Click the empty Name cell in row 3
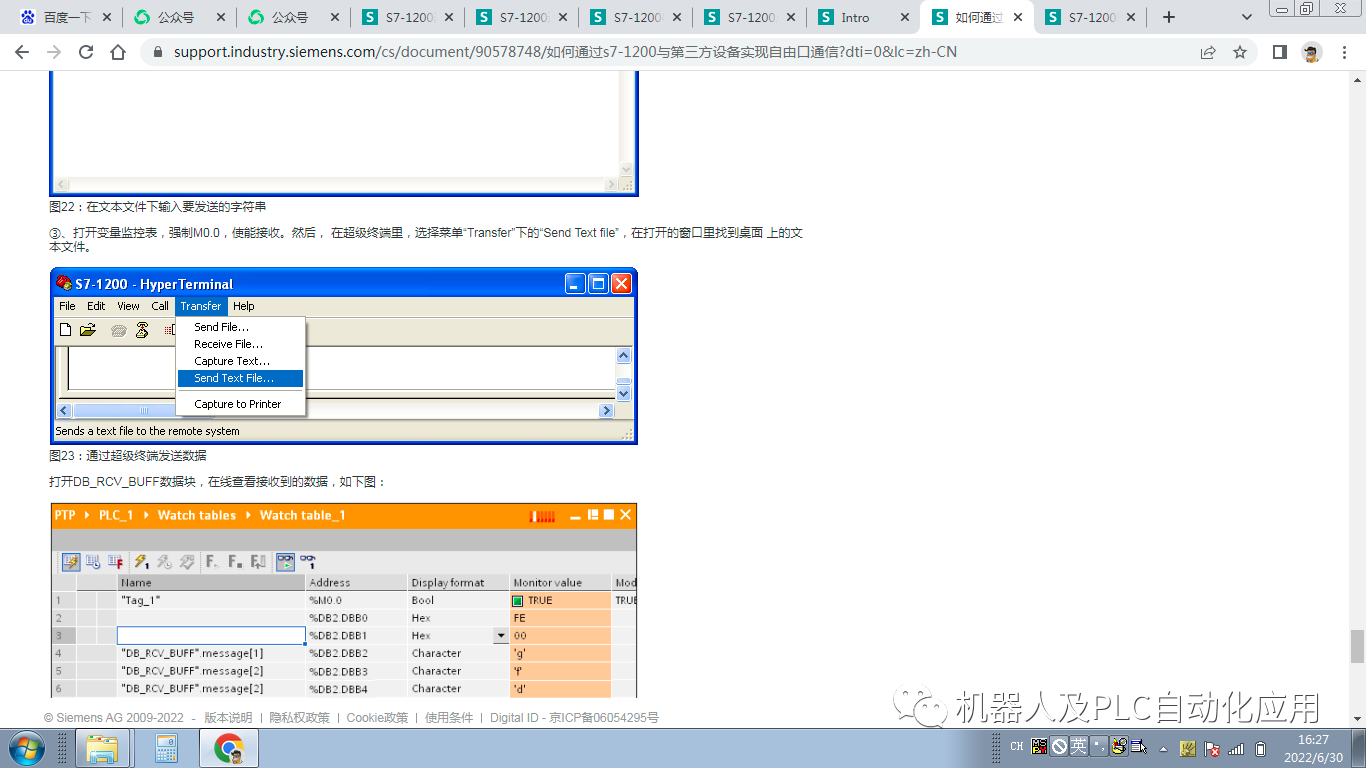Screen dimensions: 1366x768 coord(211,636)
